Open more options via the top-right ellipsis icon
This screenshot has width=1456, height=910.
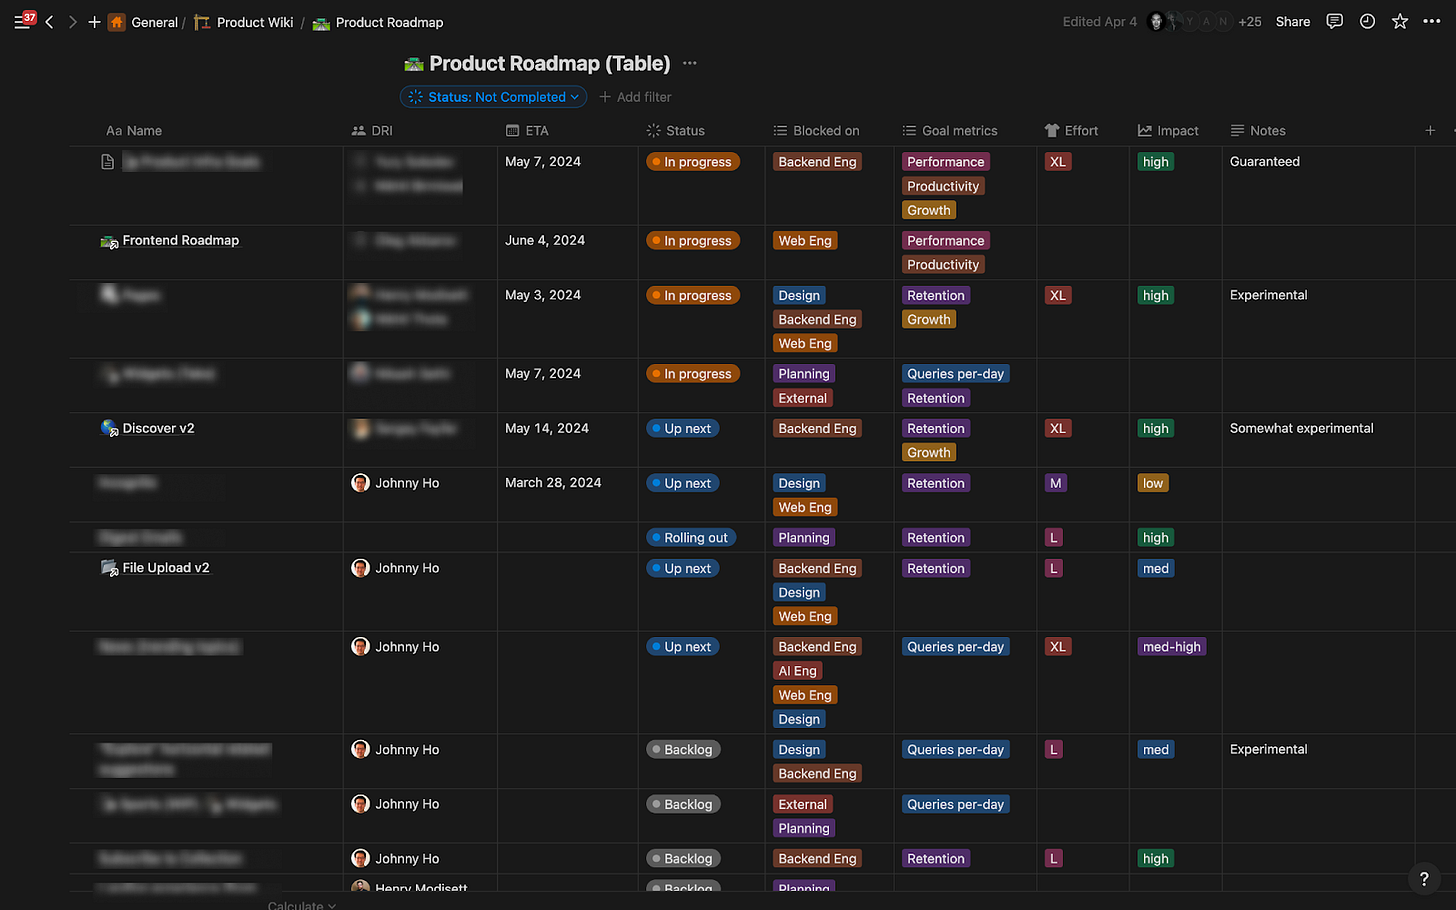tap(1432, 21)
